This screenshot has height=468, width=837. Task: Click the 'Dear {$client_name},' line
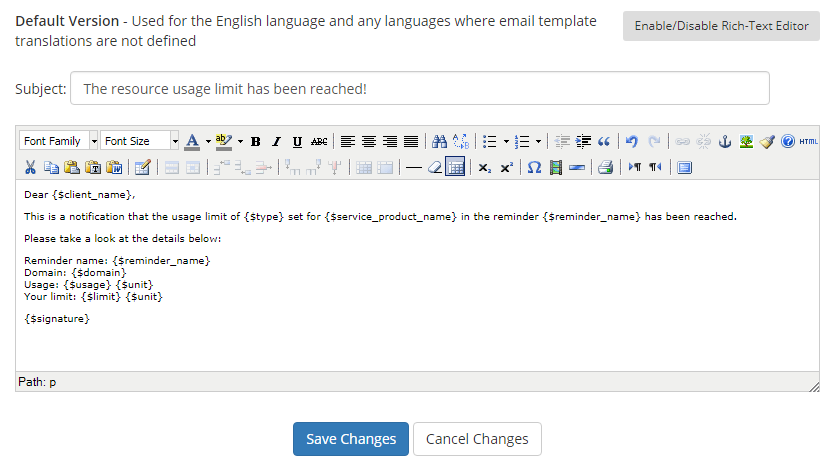click(x=80, y=195)
